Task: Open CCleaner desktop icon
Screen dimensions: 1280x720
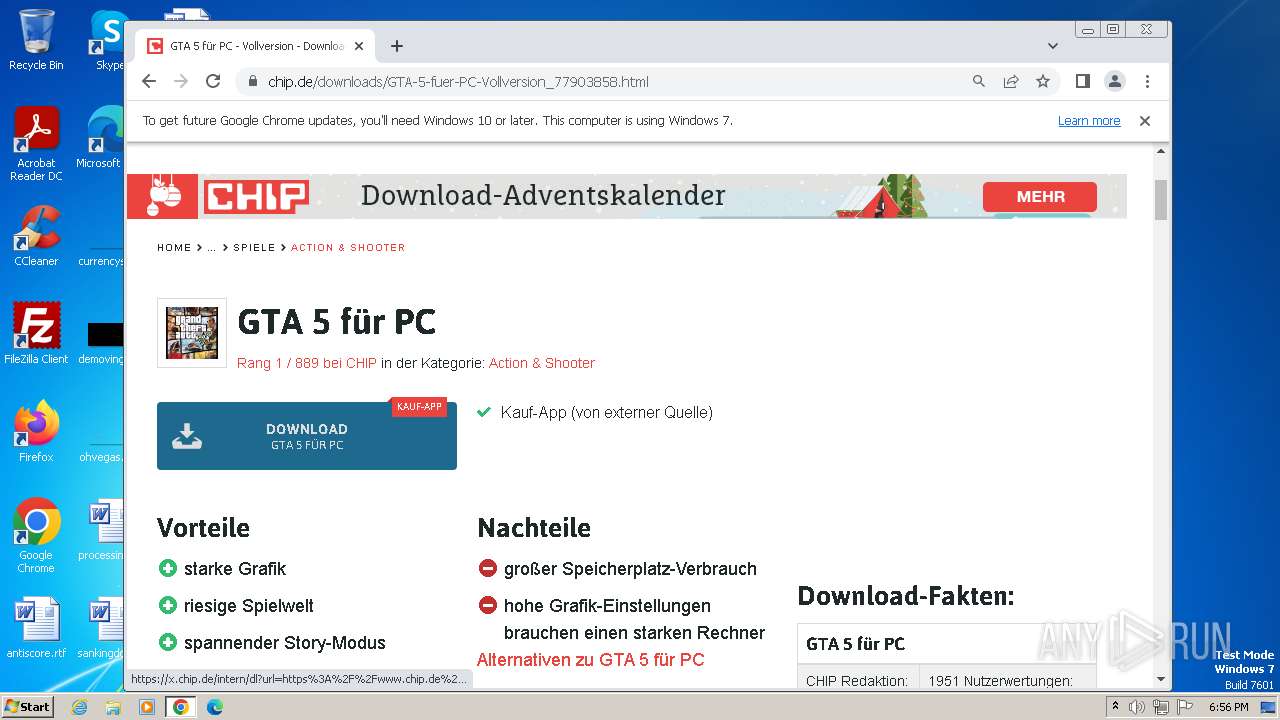Action: pyautogui.click(x=36, y=236)
